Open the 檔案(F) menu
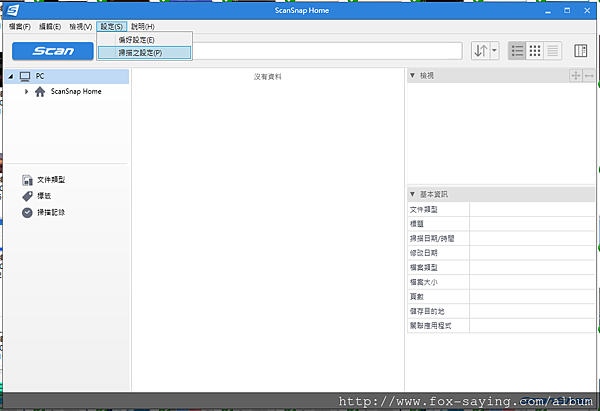The width and height of the screenshot is (600, 411). click(20, 26)
